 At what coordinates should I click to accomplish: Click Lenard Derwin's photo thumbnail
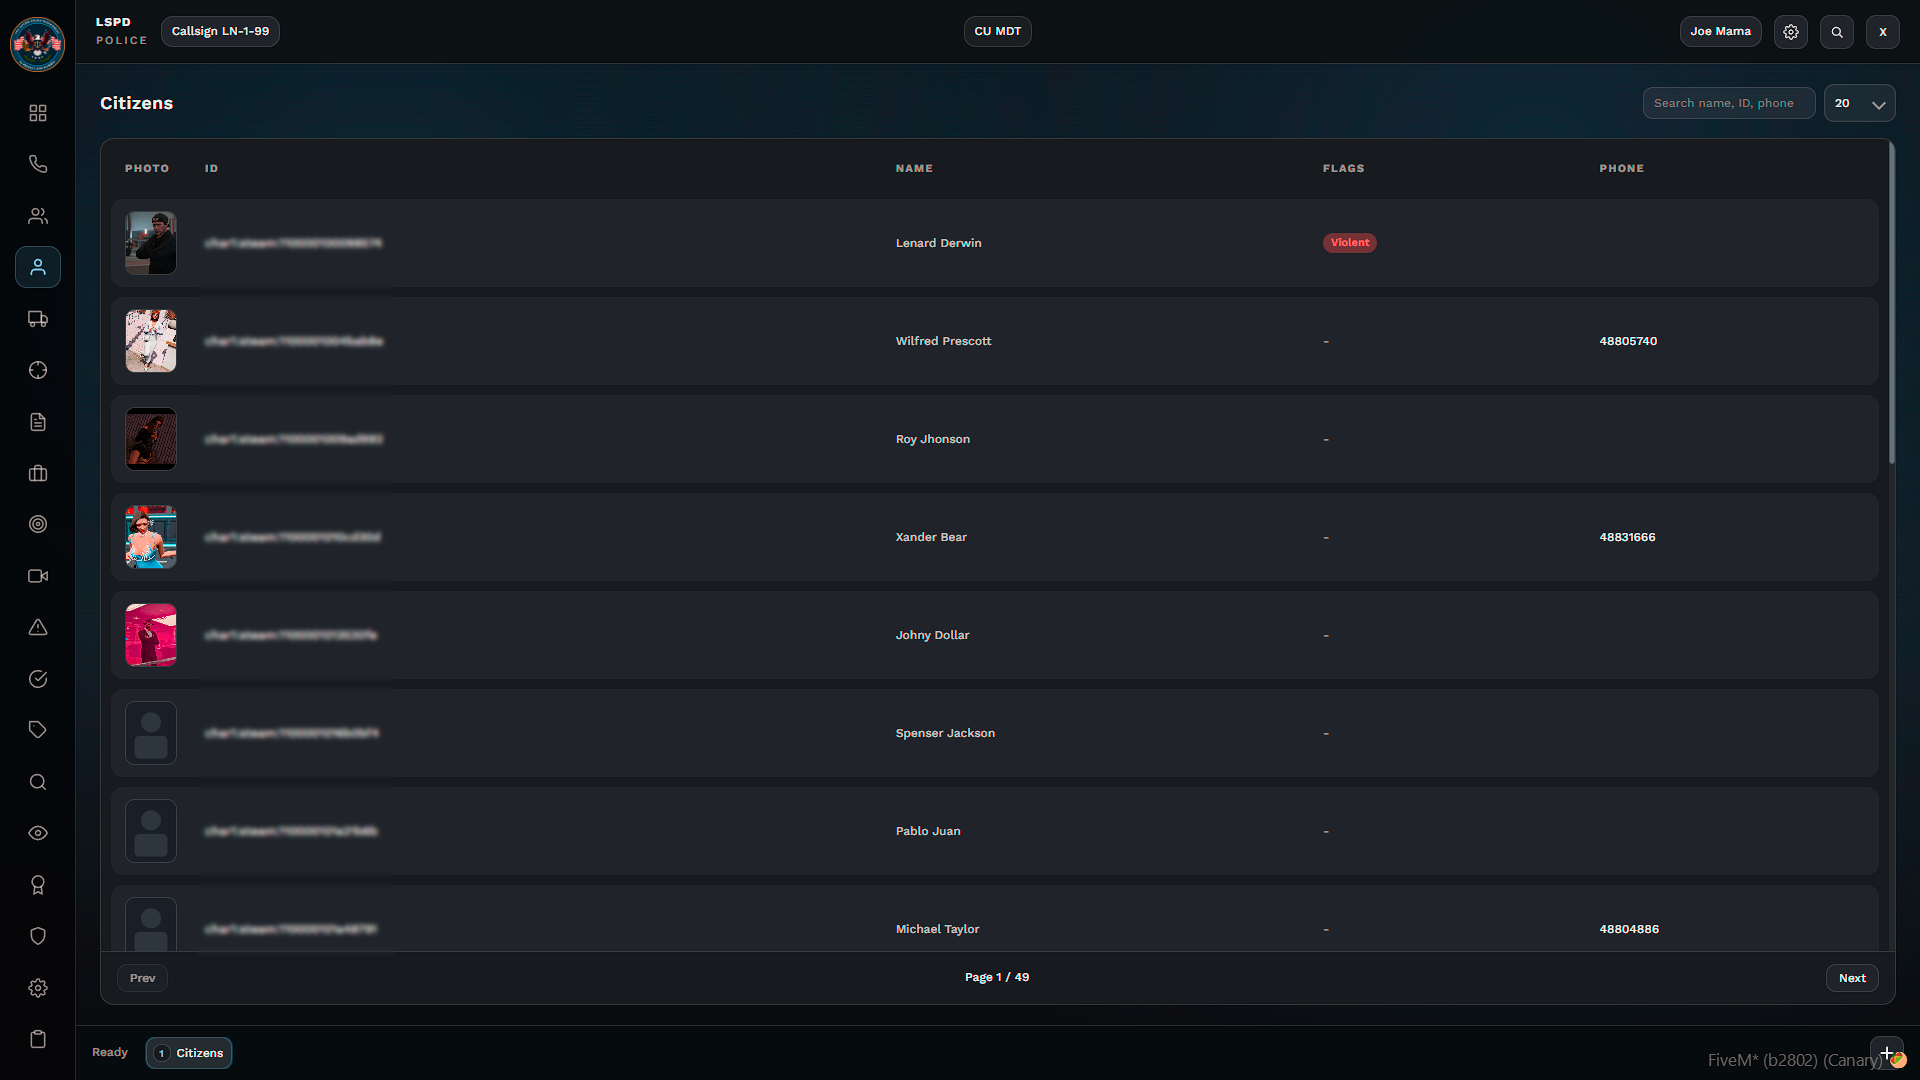tap(151, 243)
